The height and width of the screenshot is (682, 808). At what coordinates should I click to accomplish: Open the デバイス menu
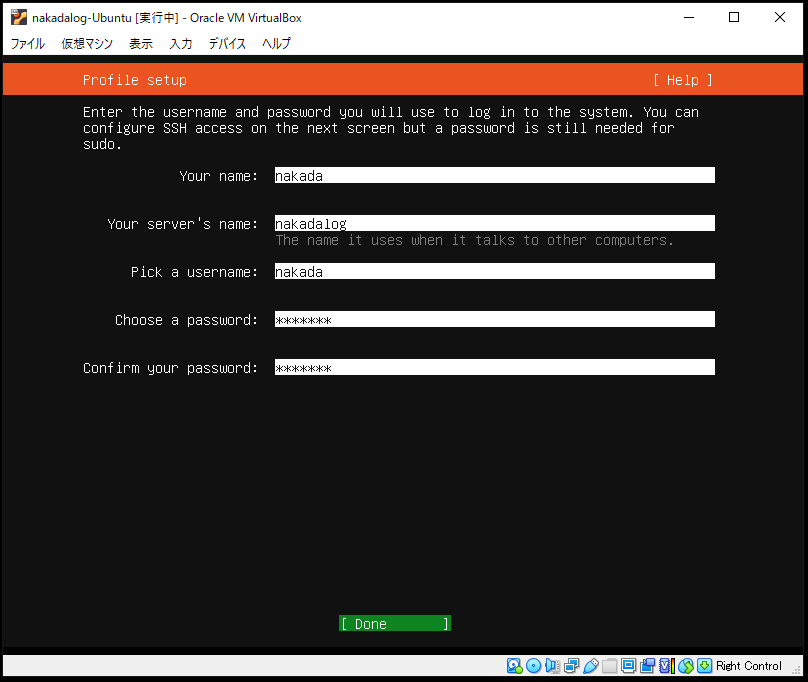pos(227,44)
